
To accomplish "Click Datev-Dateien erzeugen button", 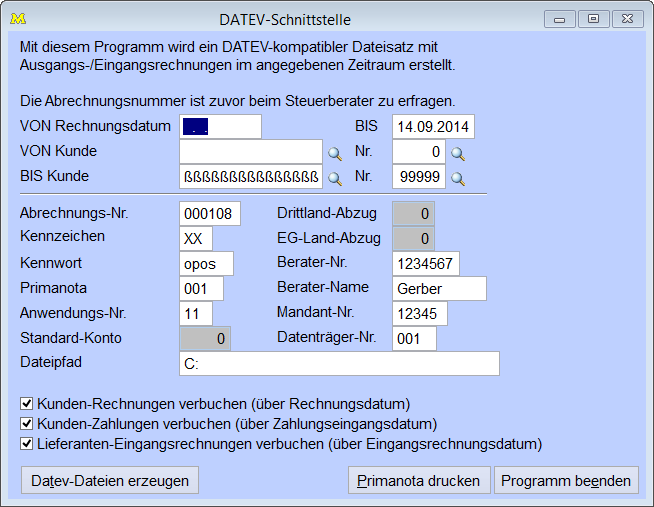I will pyautogui.click(x=110, y=480).
